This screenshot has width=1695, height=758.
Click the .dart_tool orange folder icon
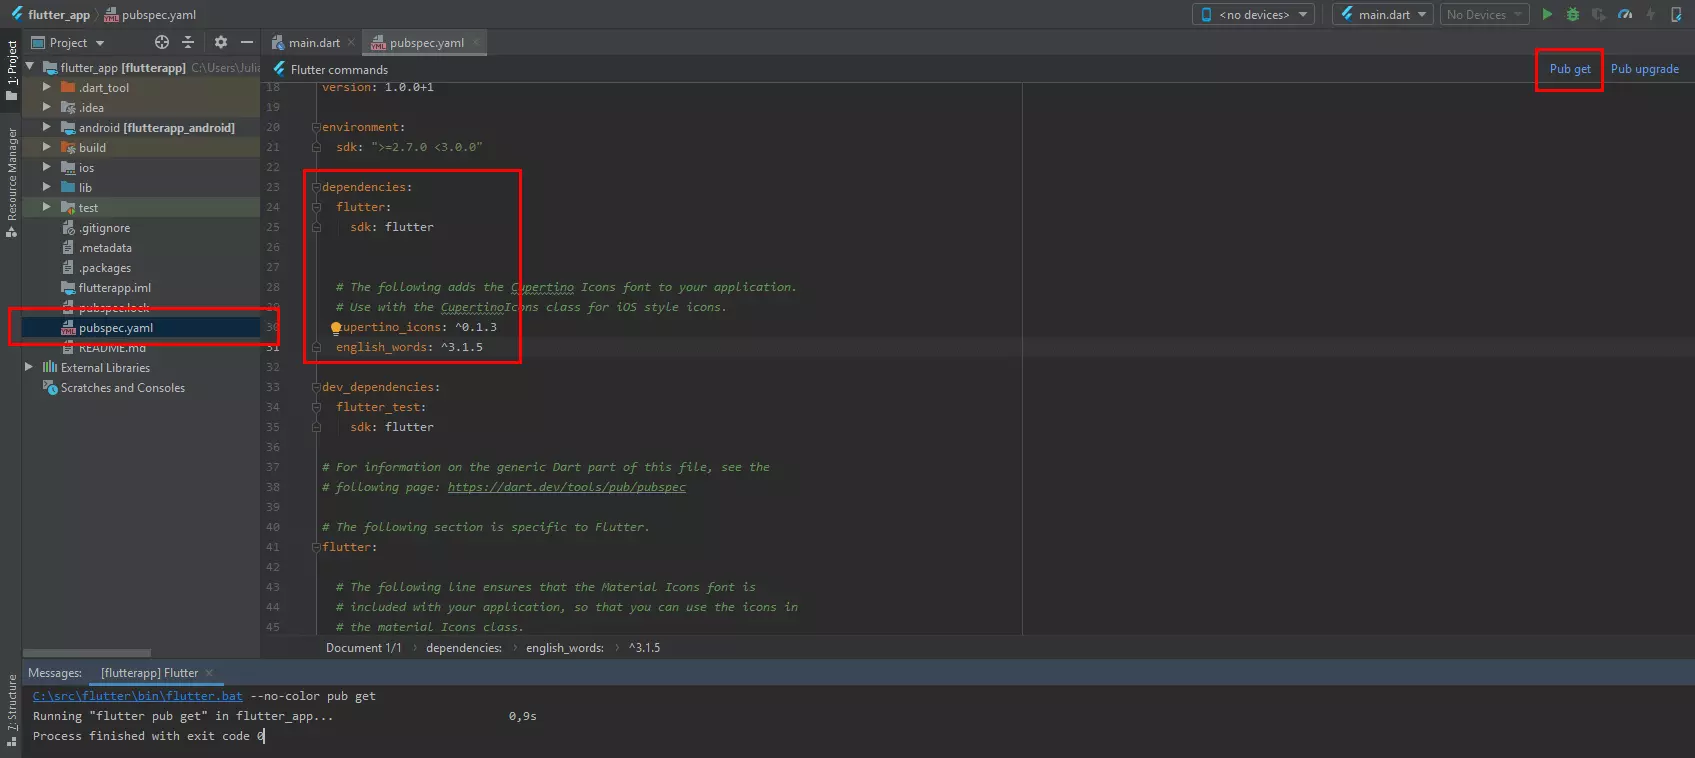(x=68, y=87)
